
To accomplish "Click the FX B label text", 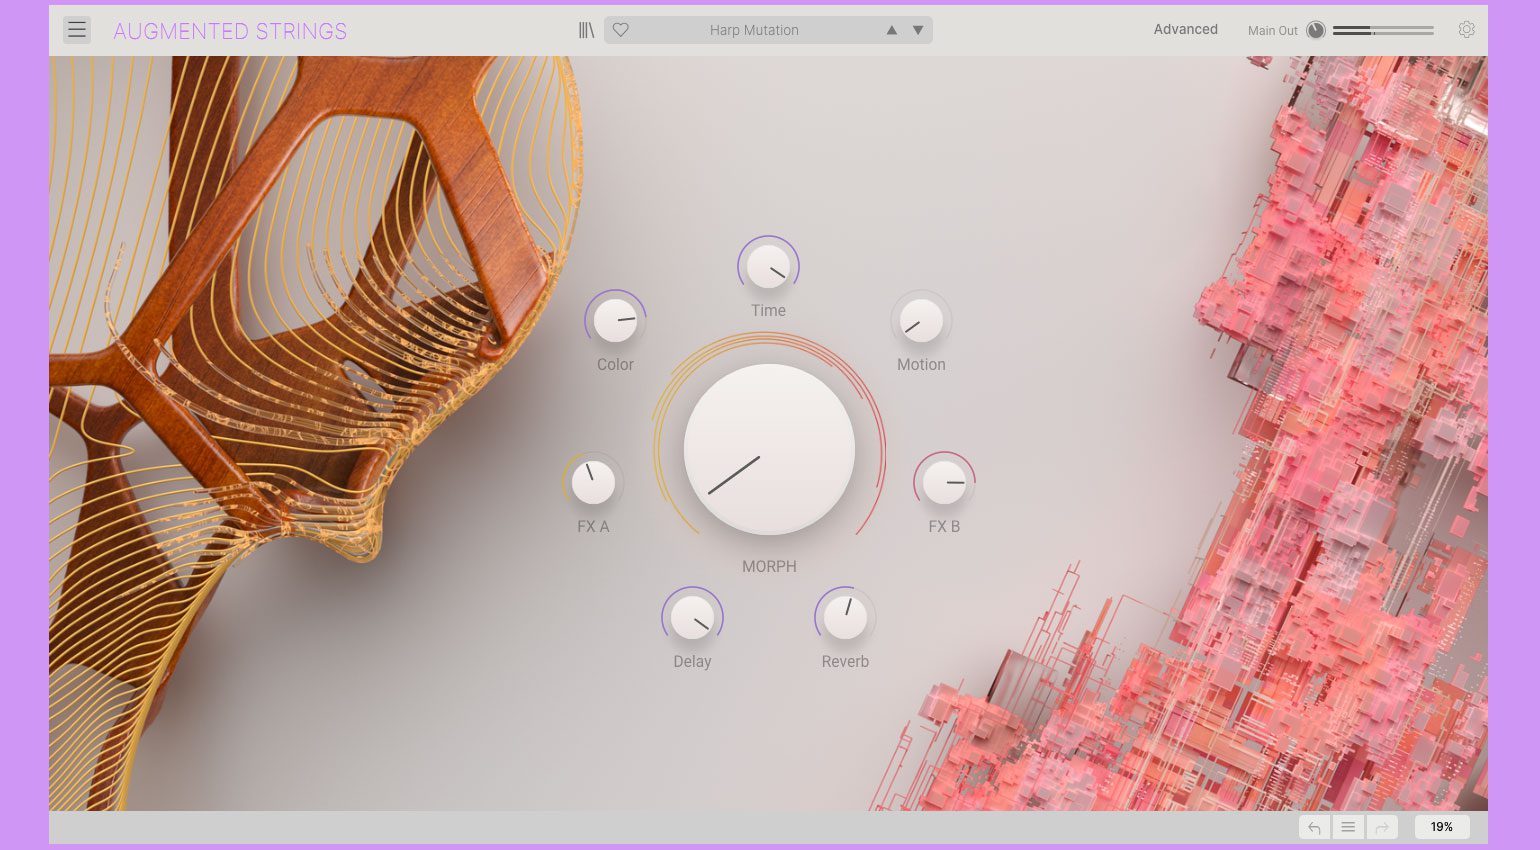I will 944,526.
